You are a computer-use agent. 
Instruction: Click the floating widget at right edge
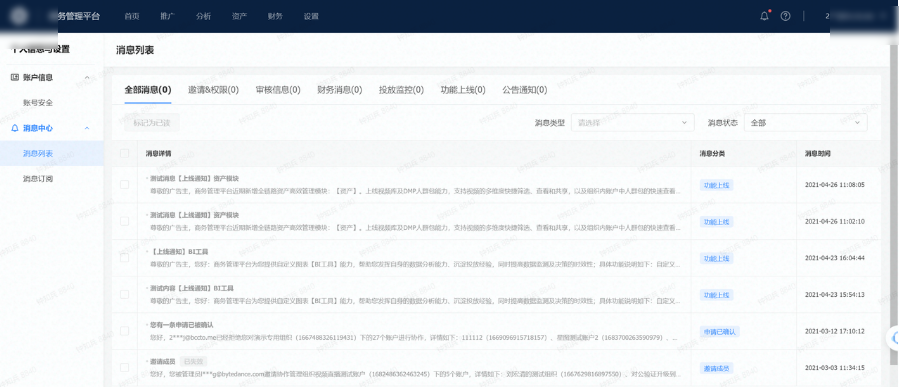pyautogui.click(x=893, y=339)
